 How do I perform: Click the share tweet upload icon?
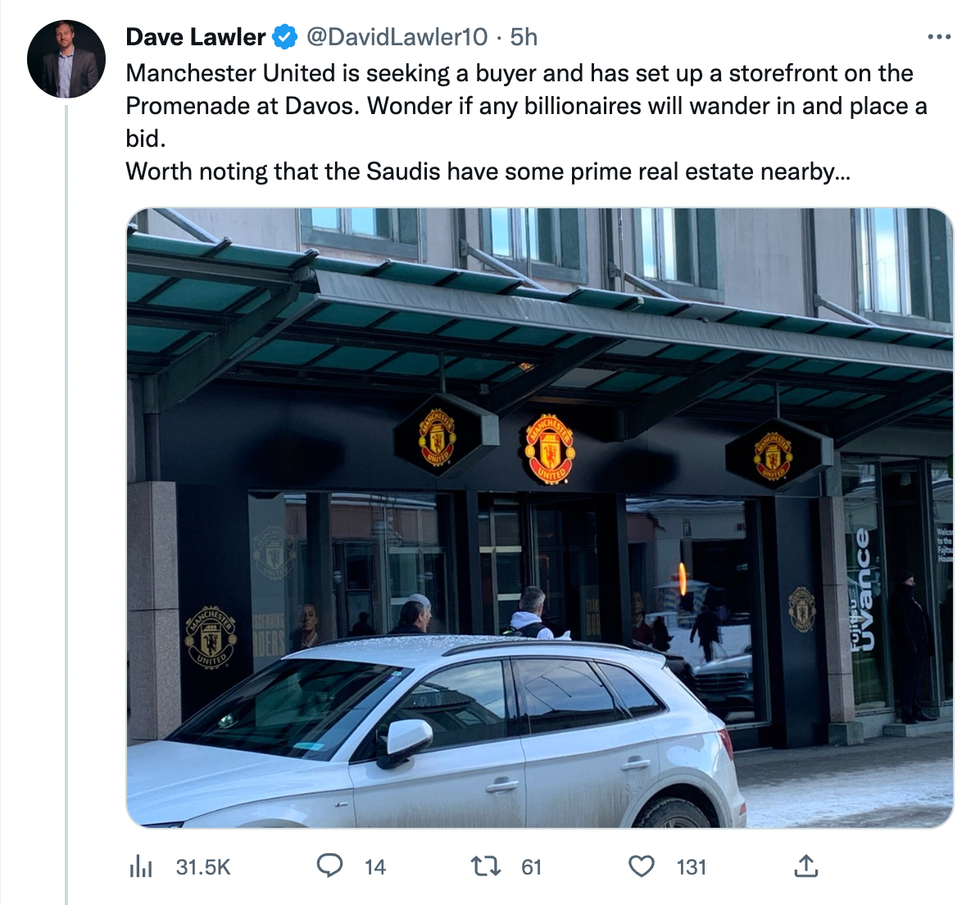click(804, 866)
